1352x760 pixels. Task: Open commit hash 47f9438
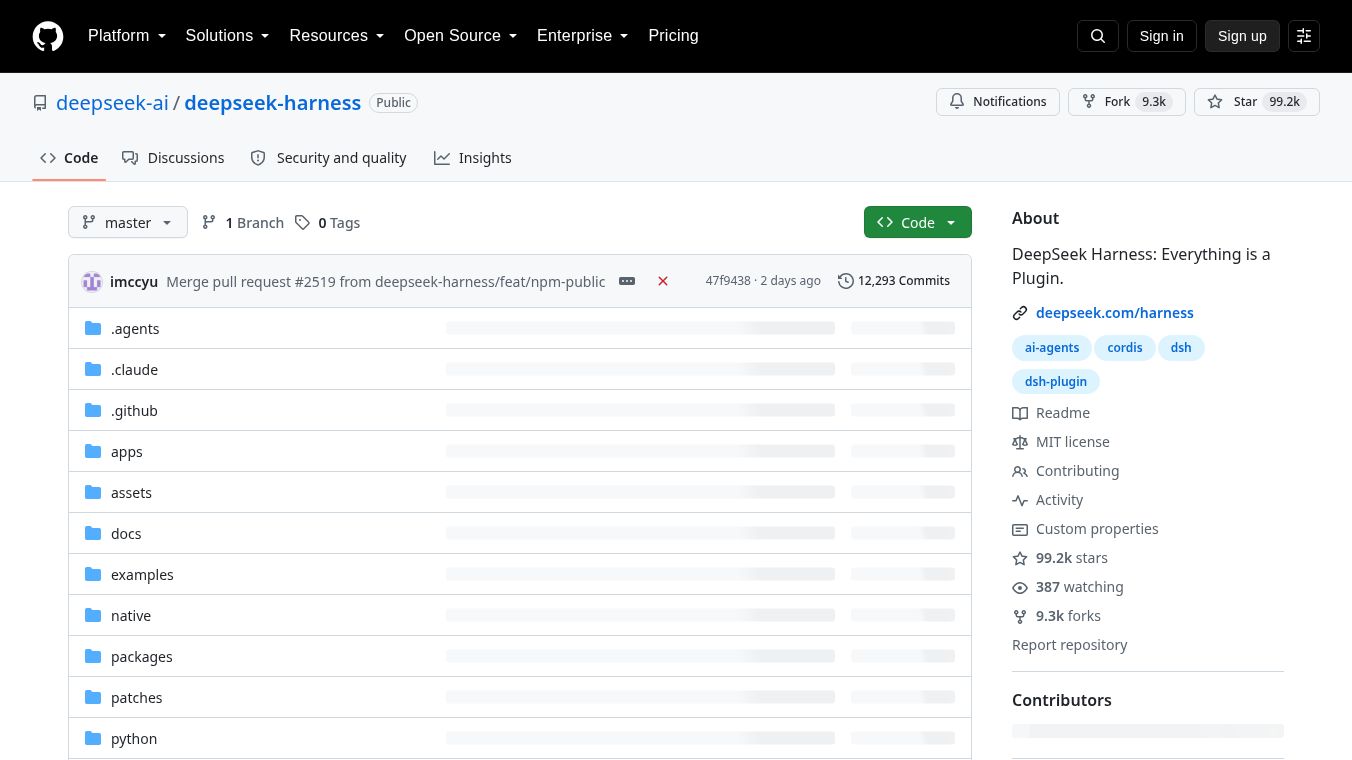(728, 281)
